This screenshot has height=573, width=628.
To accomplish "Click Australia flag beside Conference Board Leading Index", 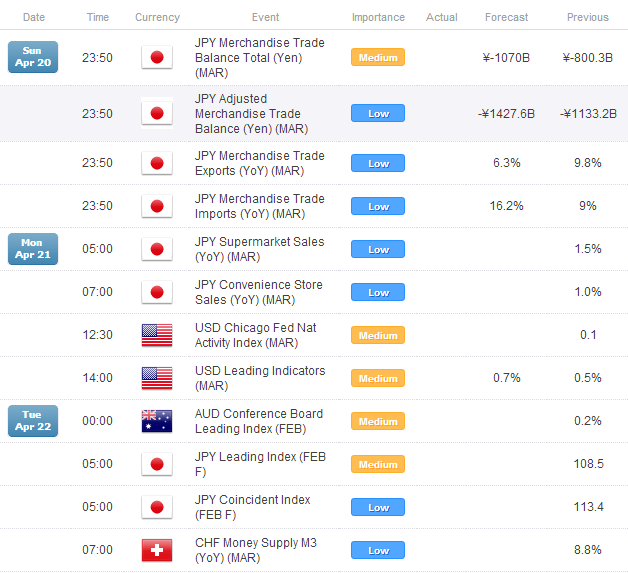I will (x=157, y=421).
